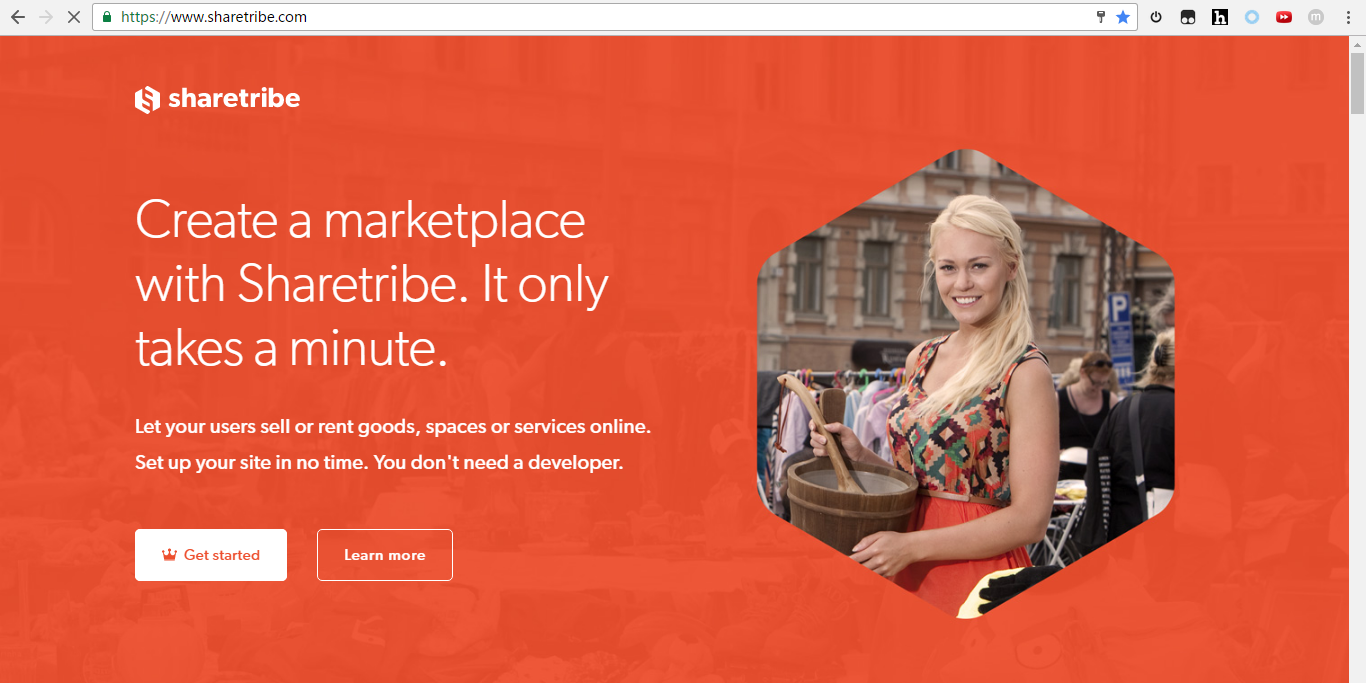Open the Tampermonkey extension icon
Viewport: 1366px width, 683px height.
click(1188, 17)
